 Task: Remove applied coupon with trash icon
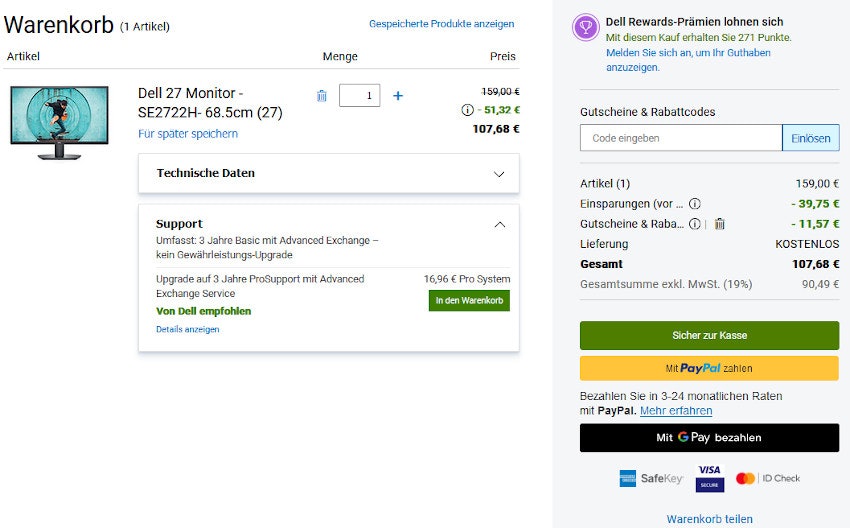click(x=719, y=224)
